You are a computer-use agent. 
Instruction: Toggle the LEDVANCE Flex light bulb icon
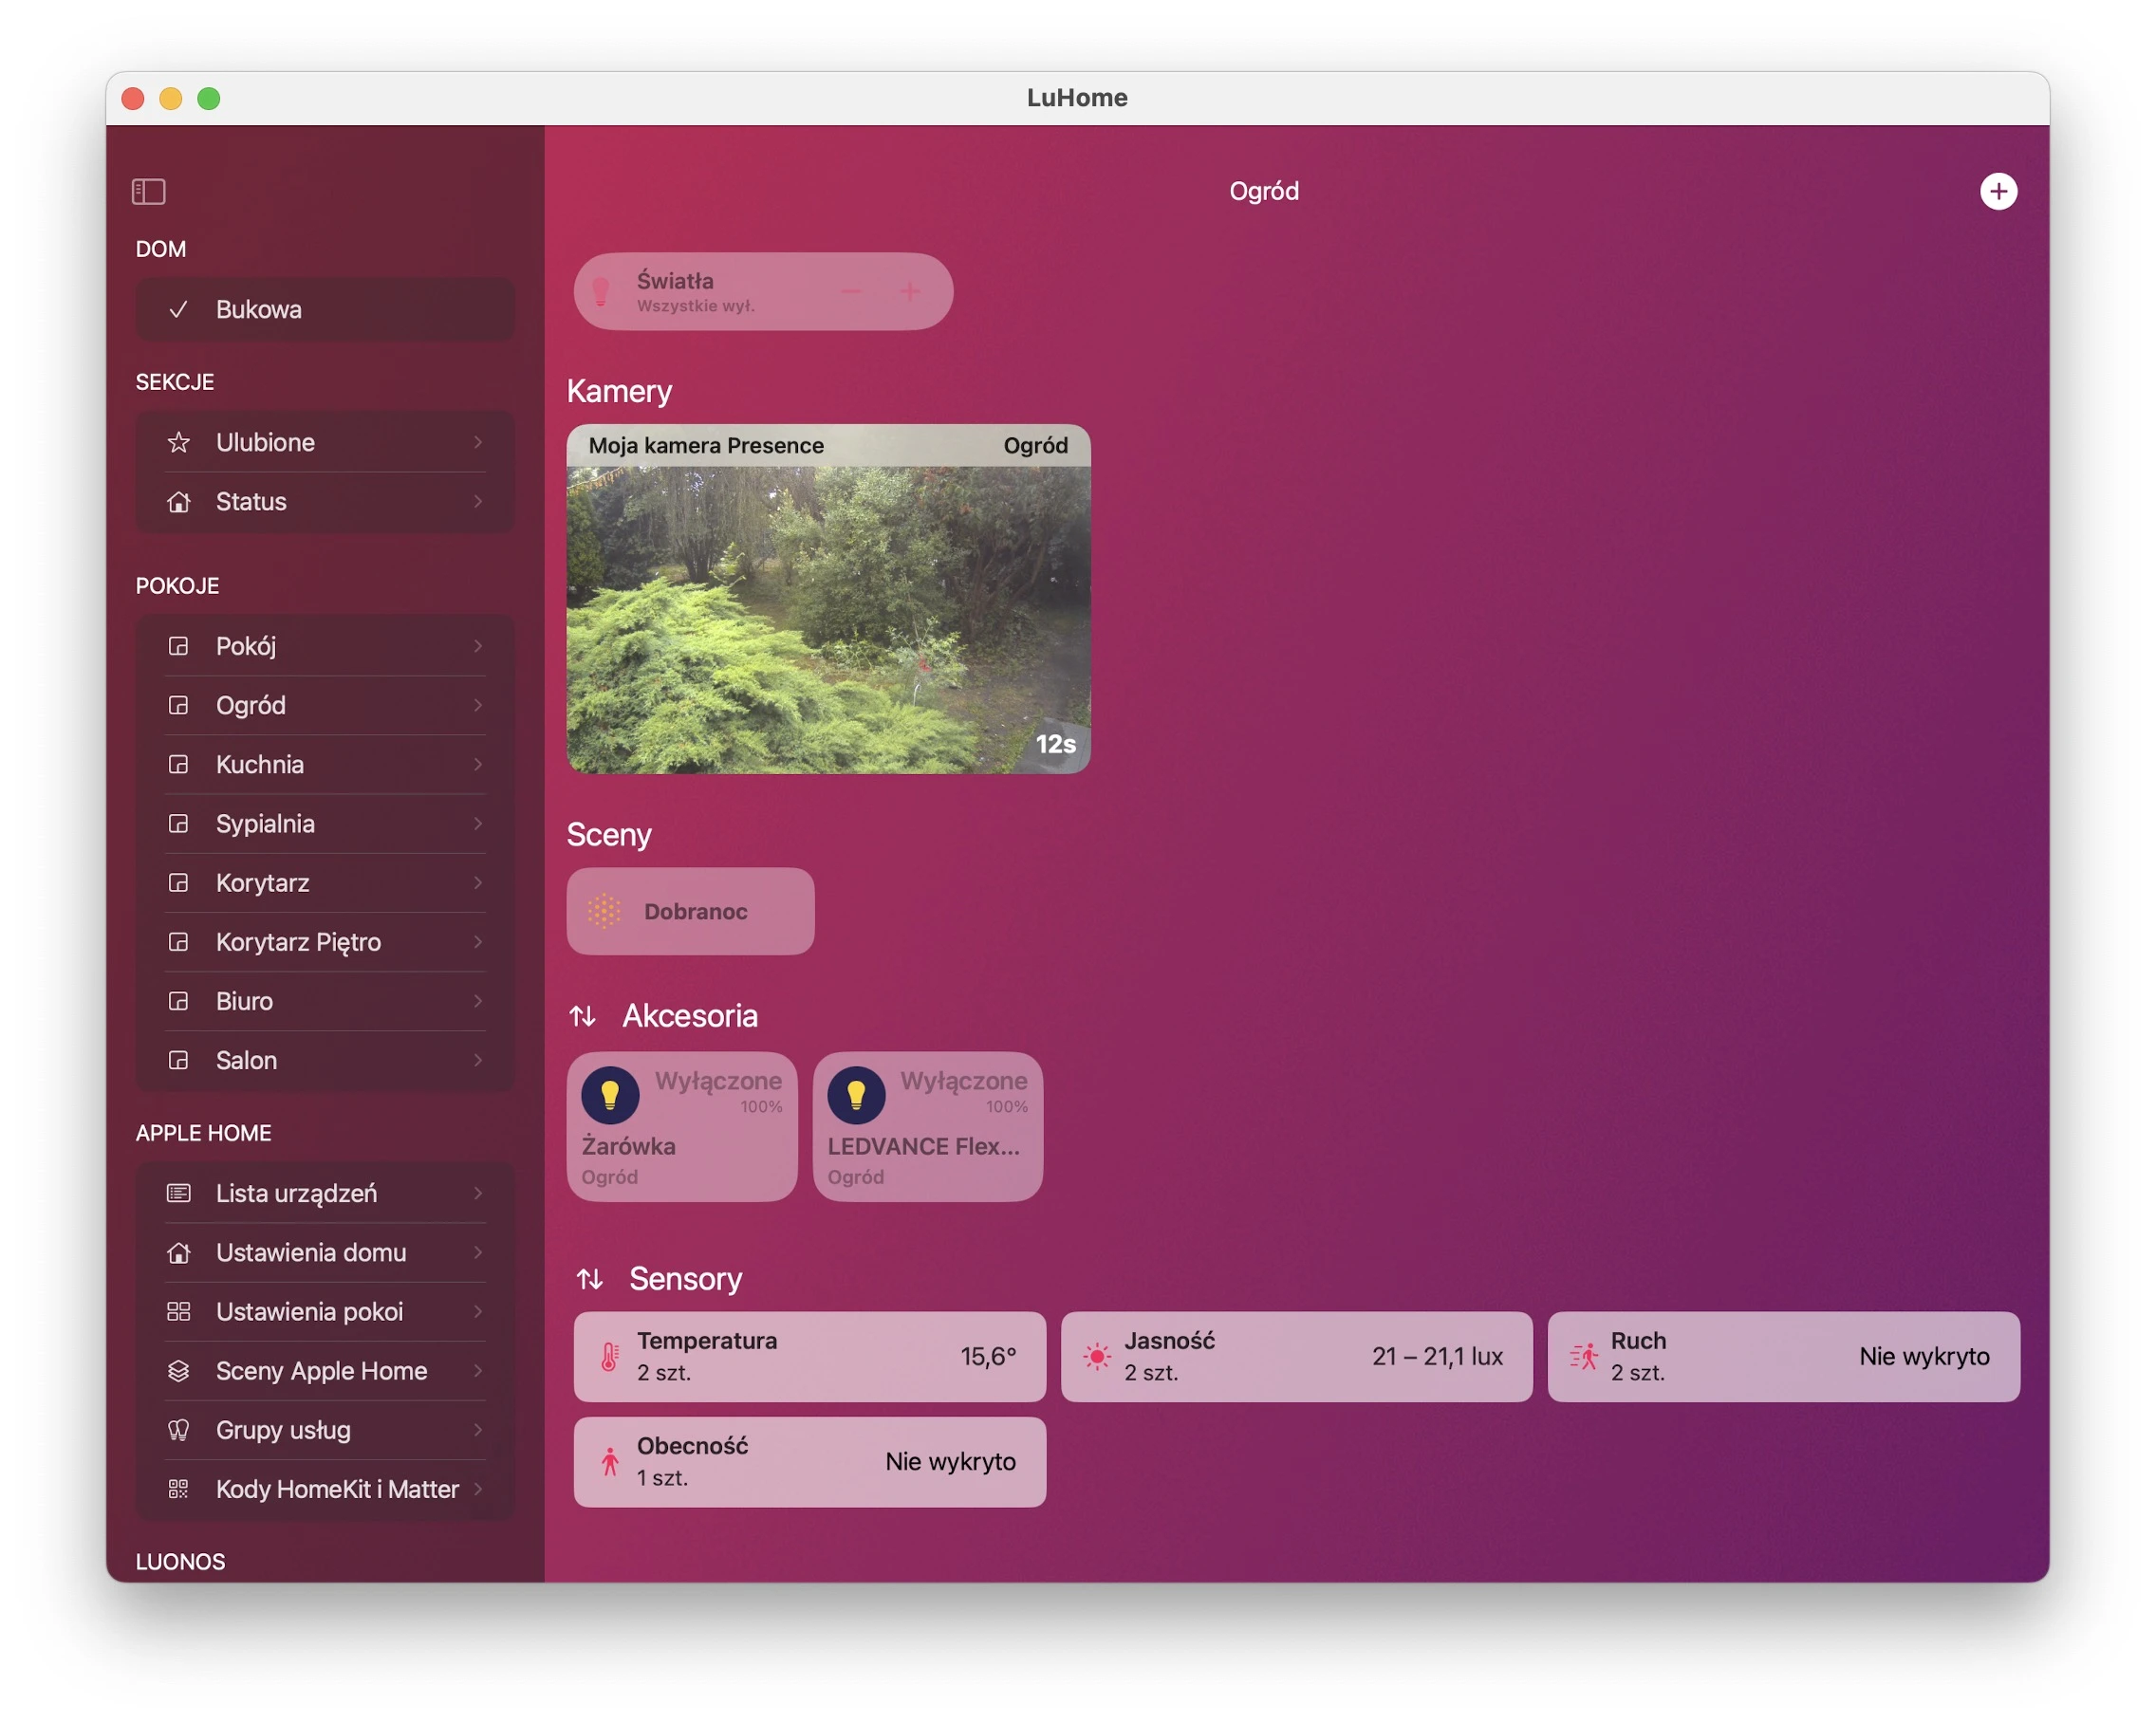coord(856,1095)
